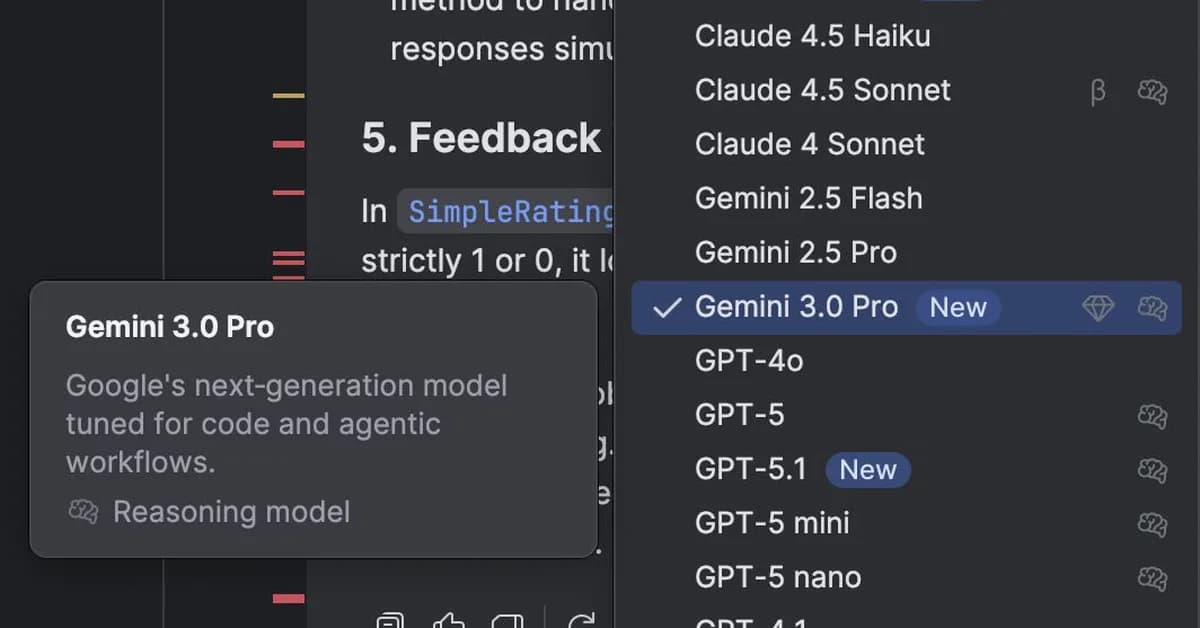Select the Claude 4 Sonnet entry
The height and width of the screenshot is (628, 1200).
point(809,144)
